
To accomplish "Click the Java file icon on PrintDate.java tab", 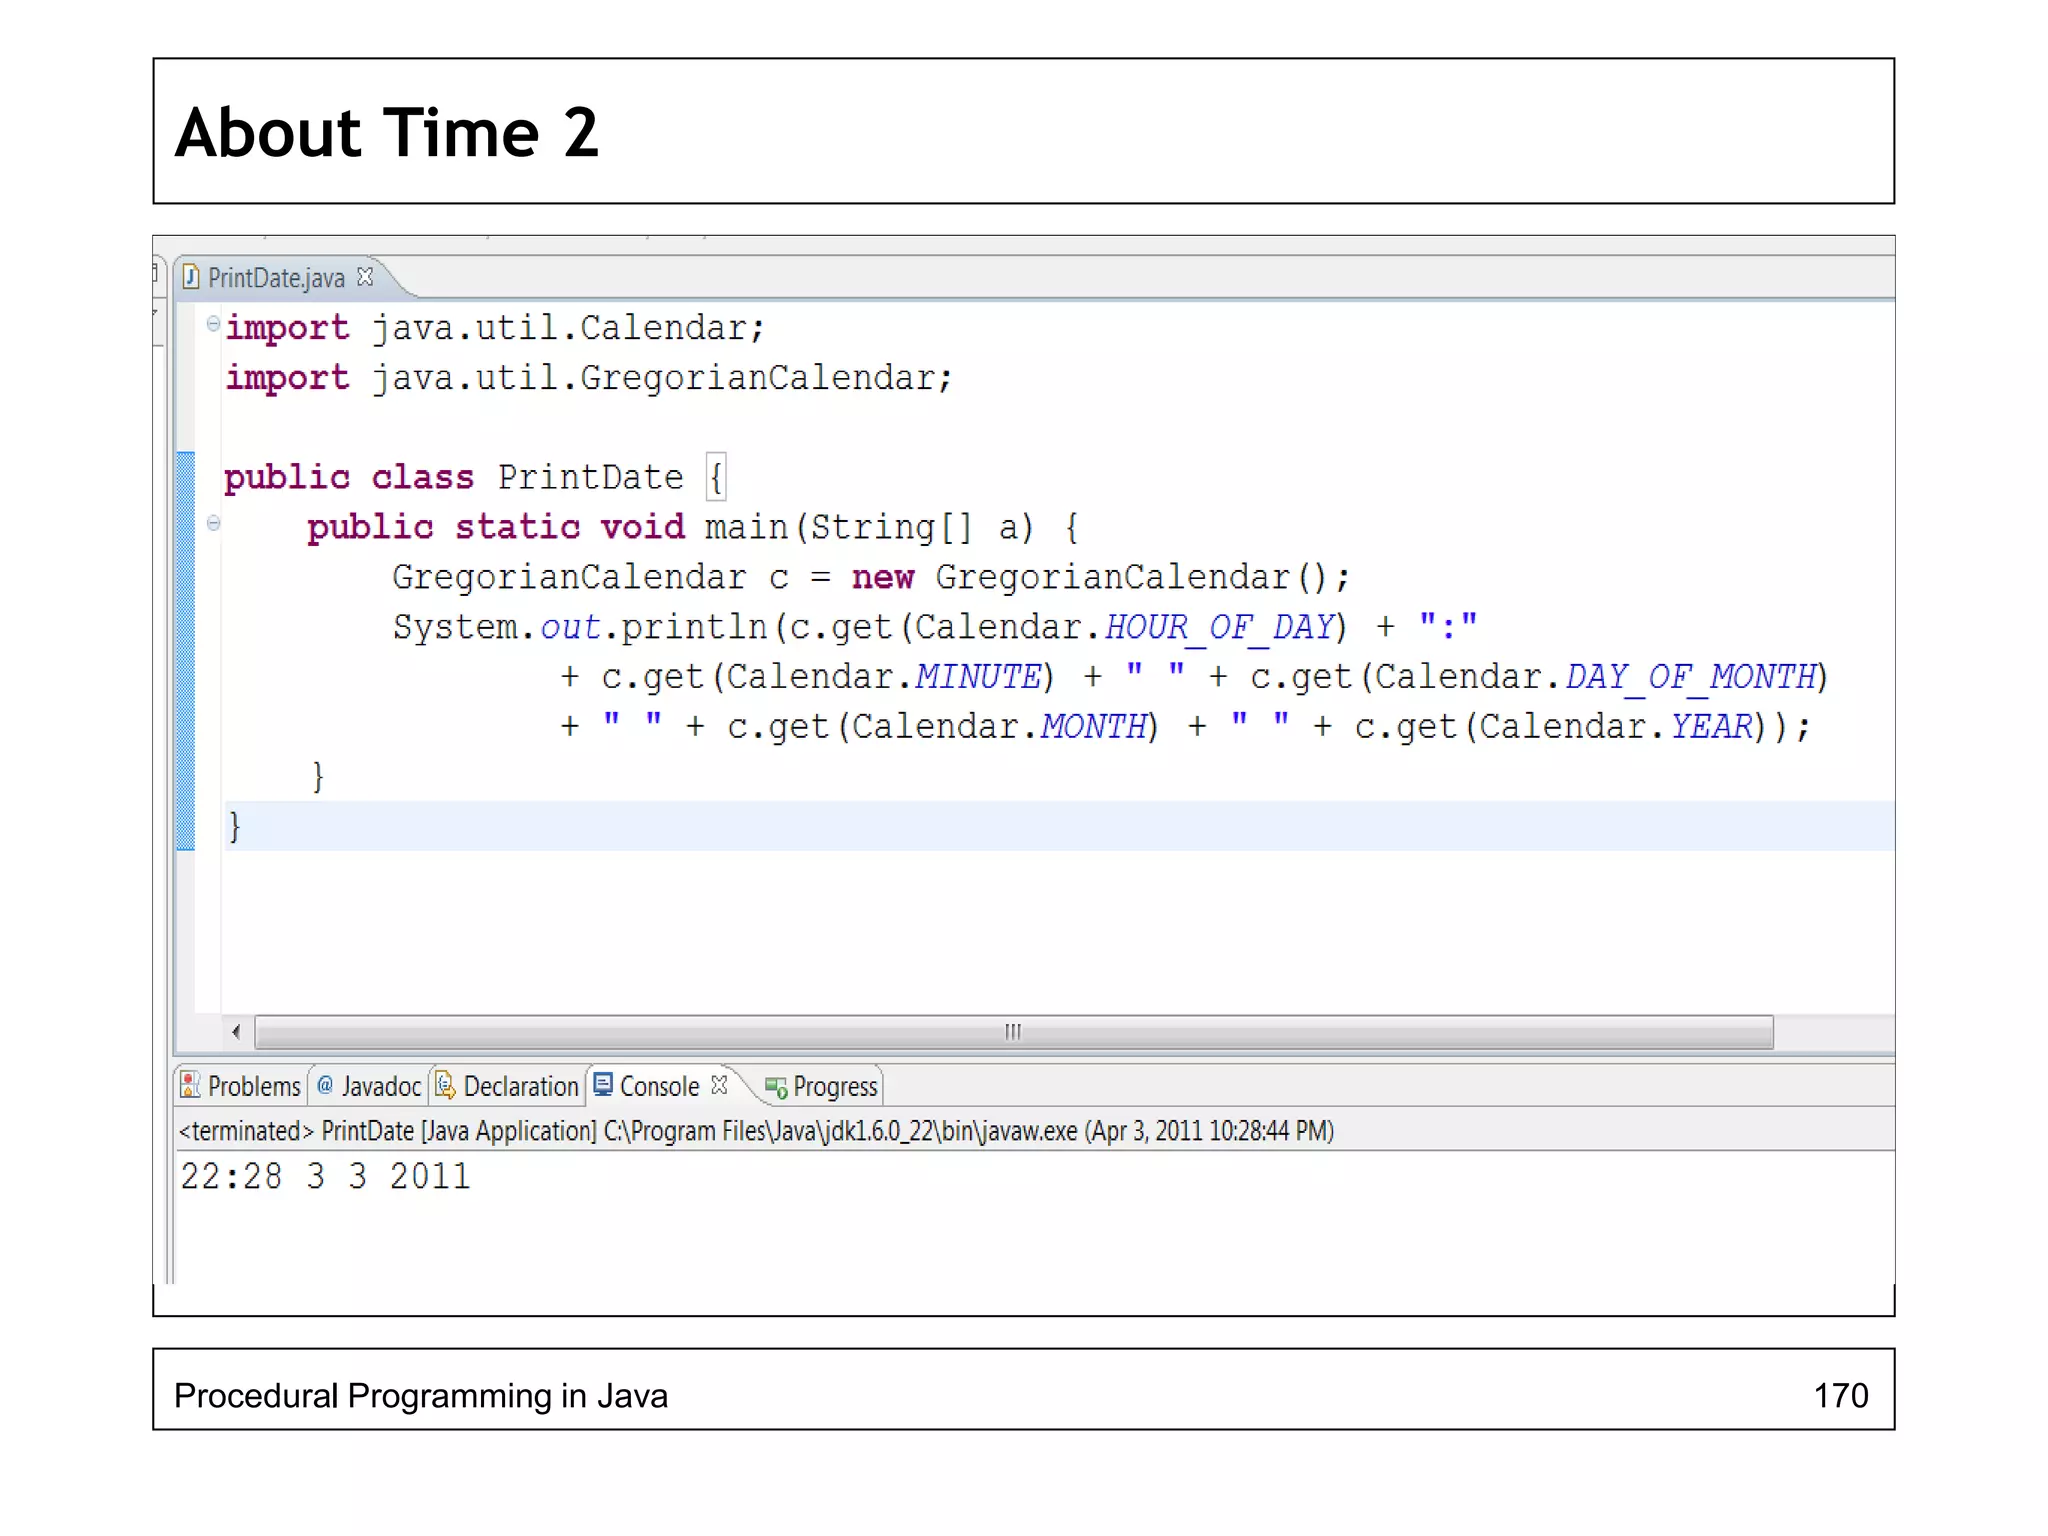I will (191, 277).
